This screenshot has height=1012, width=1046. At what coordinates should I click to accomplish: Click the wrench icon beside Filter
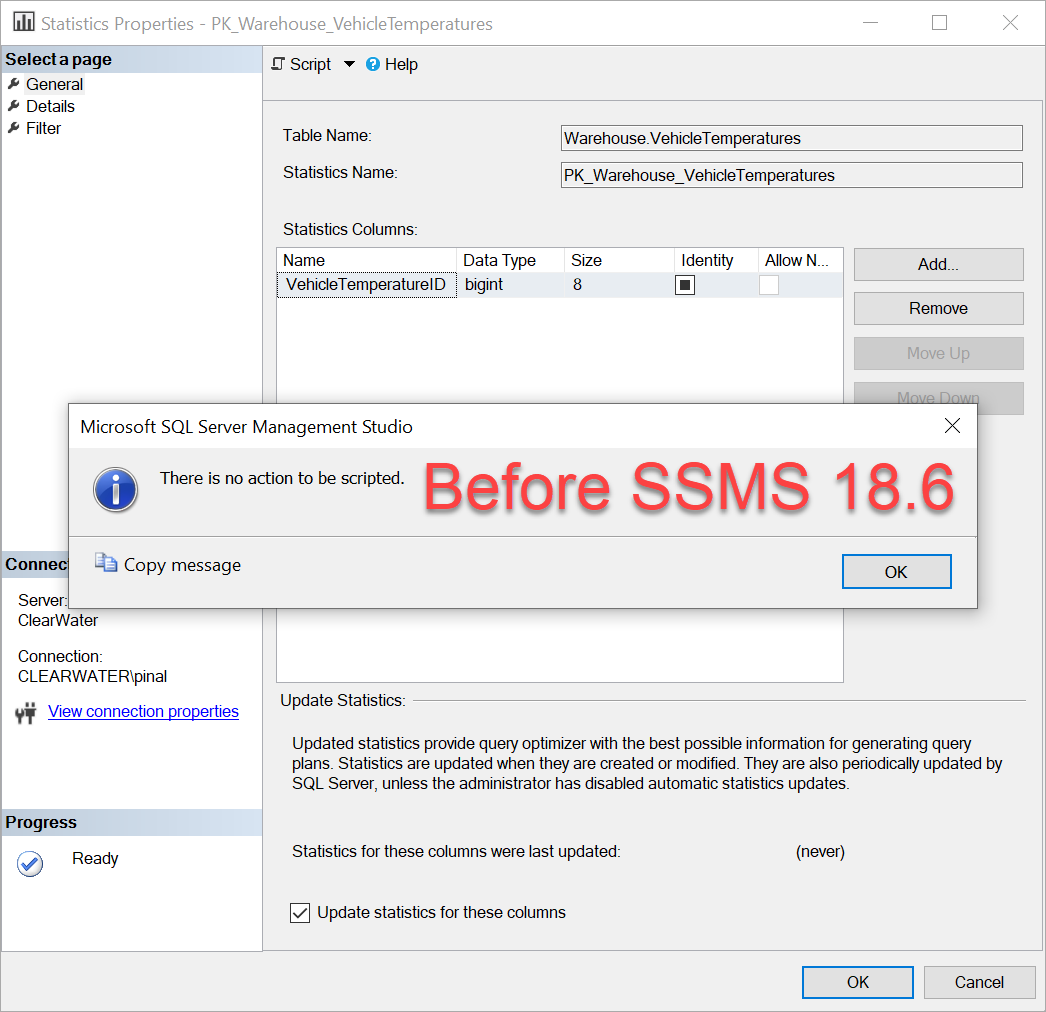tap(13, 128)
